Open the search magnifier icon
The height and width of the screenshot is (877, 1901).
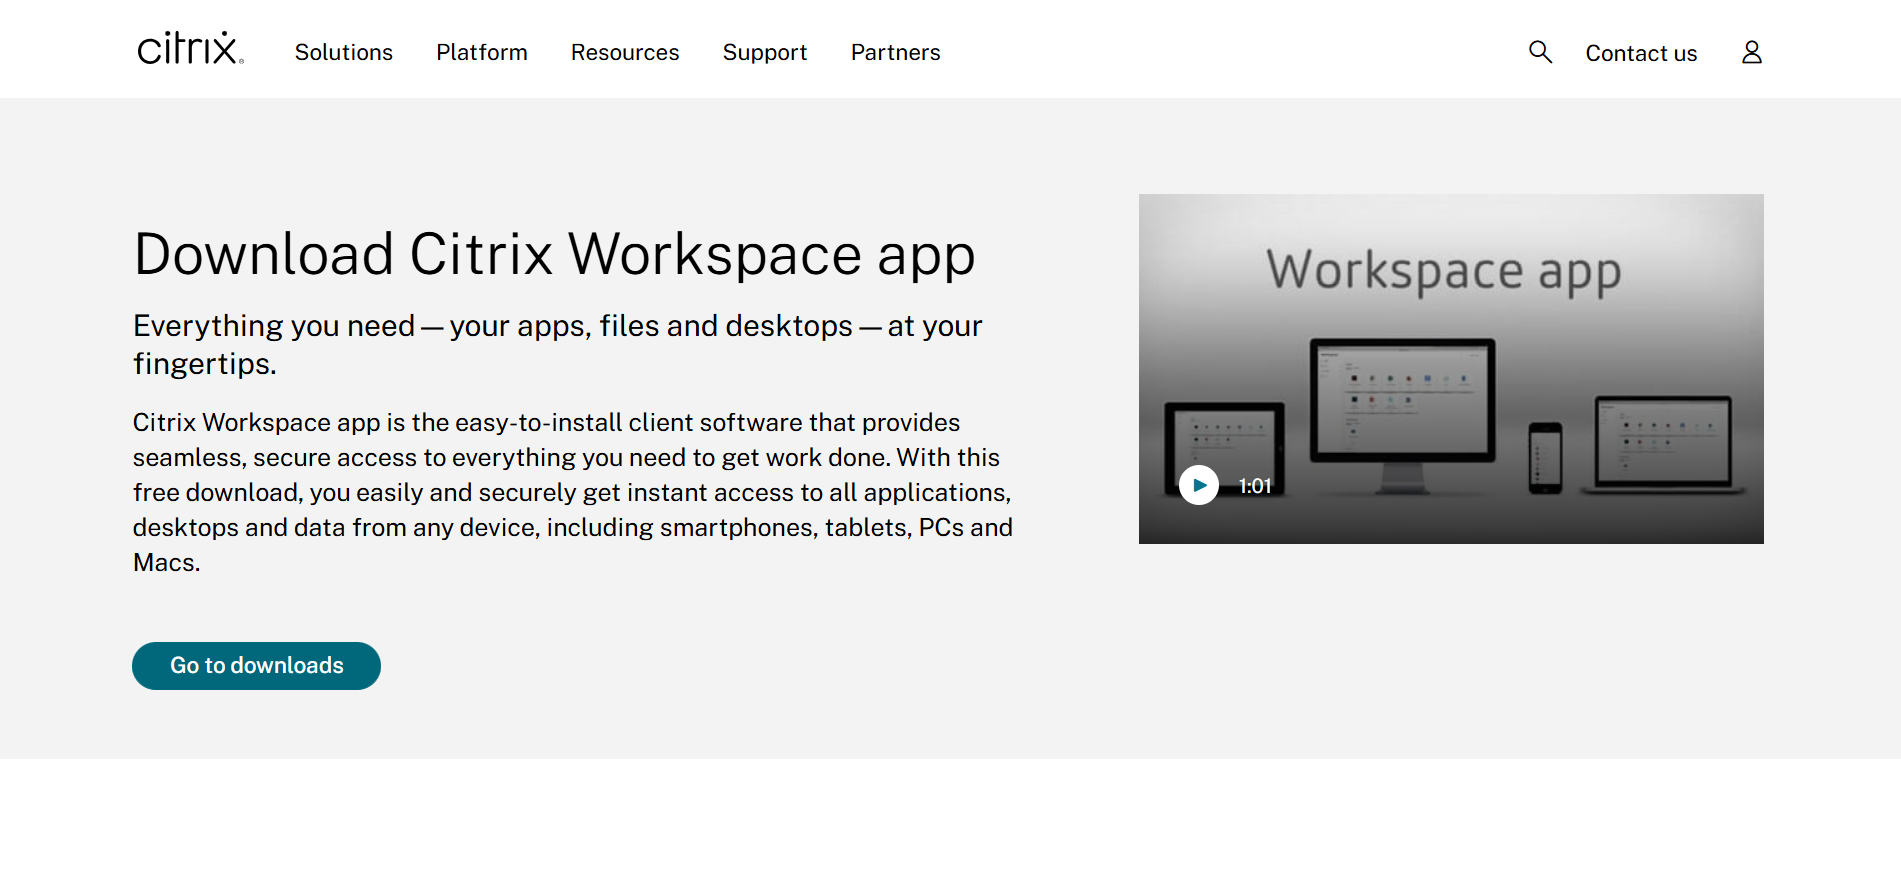pyautogui.click(x=1540, y=52)
